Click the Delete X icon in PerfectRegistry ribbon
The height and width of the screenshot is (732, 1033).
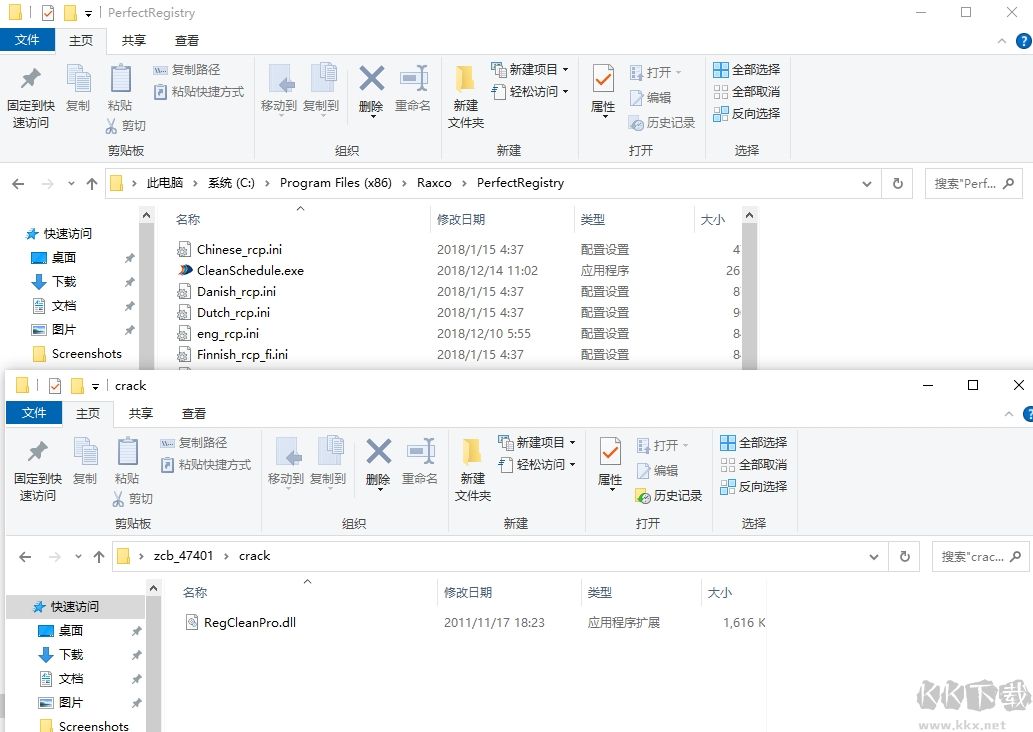point(372,79)
